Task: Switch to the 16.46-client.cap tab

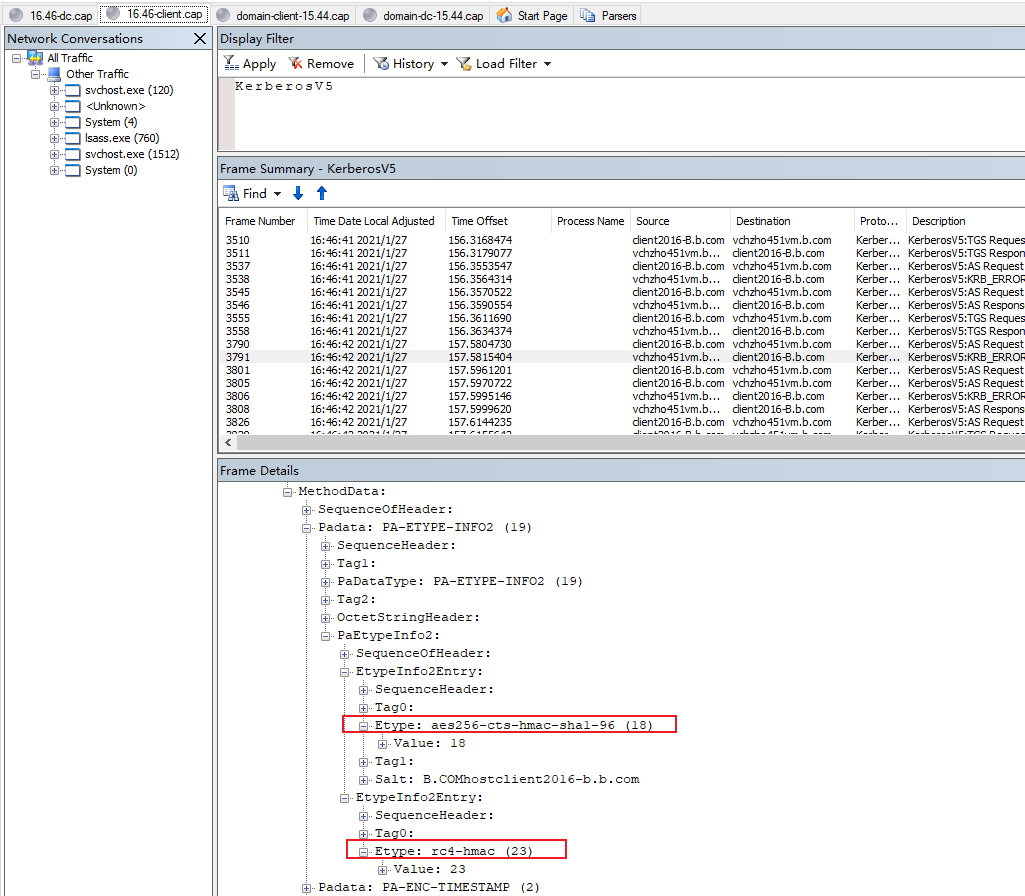Action: click(155, 14)
